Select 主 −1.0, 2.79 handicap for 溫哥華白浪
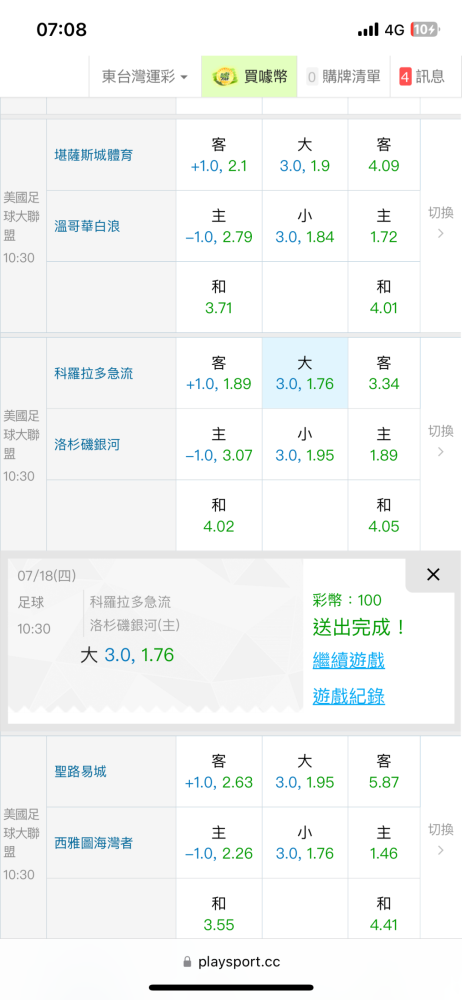 point(219,226)
